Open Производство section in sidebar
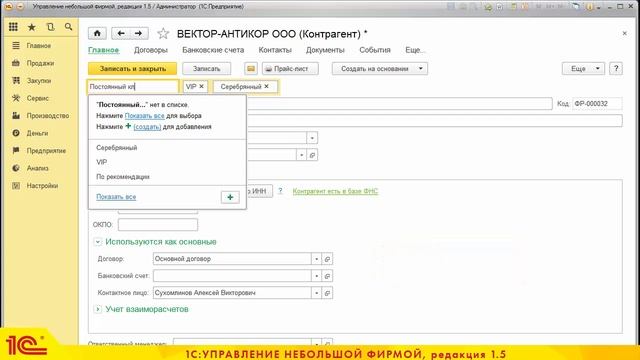Image resolution: width=640 pixels, height=360 pixels. click(x=47, y=116)
